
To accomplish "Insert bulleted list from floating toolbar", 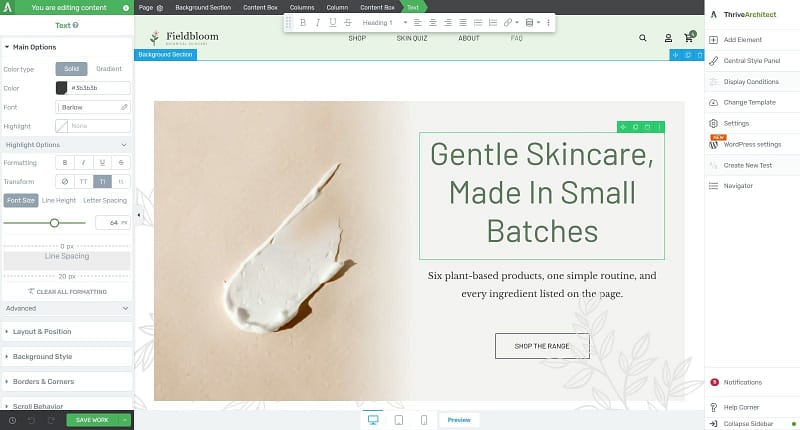I will click(478, 22).
